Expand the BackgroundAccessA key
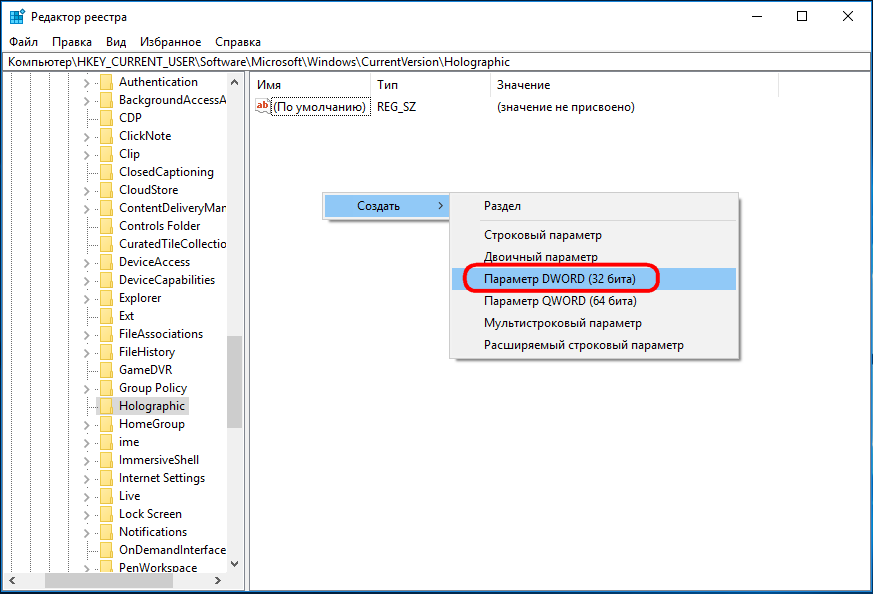Screen dimensions: 873x594 (x=86, y=101)
